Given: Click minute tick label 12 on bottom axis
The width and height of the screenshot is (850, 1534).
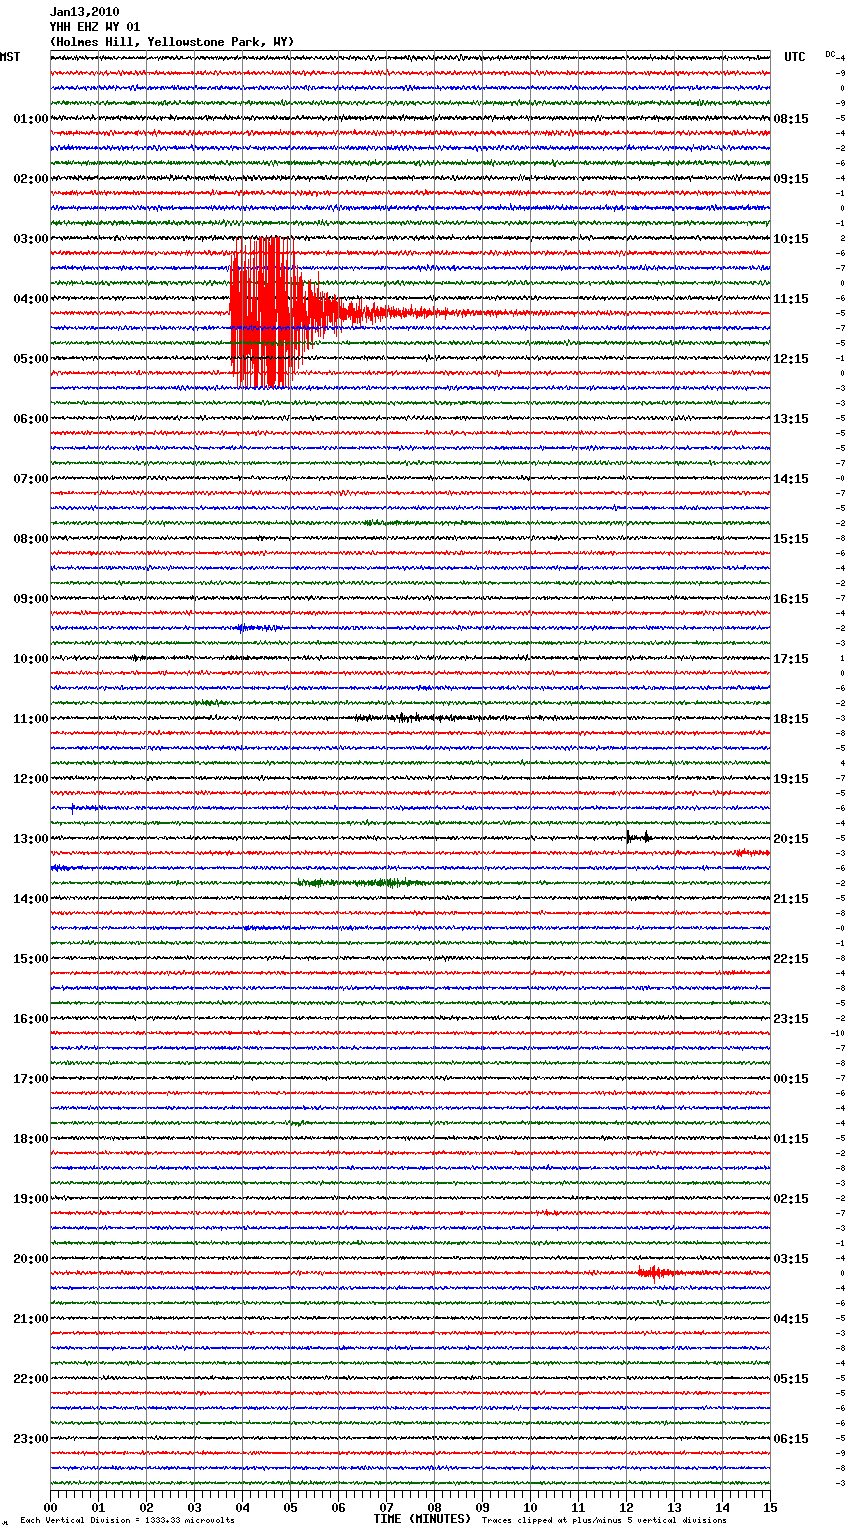Looking at the screenshot, I should [x=627, y=1507].
